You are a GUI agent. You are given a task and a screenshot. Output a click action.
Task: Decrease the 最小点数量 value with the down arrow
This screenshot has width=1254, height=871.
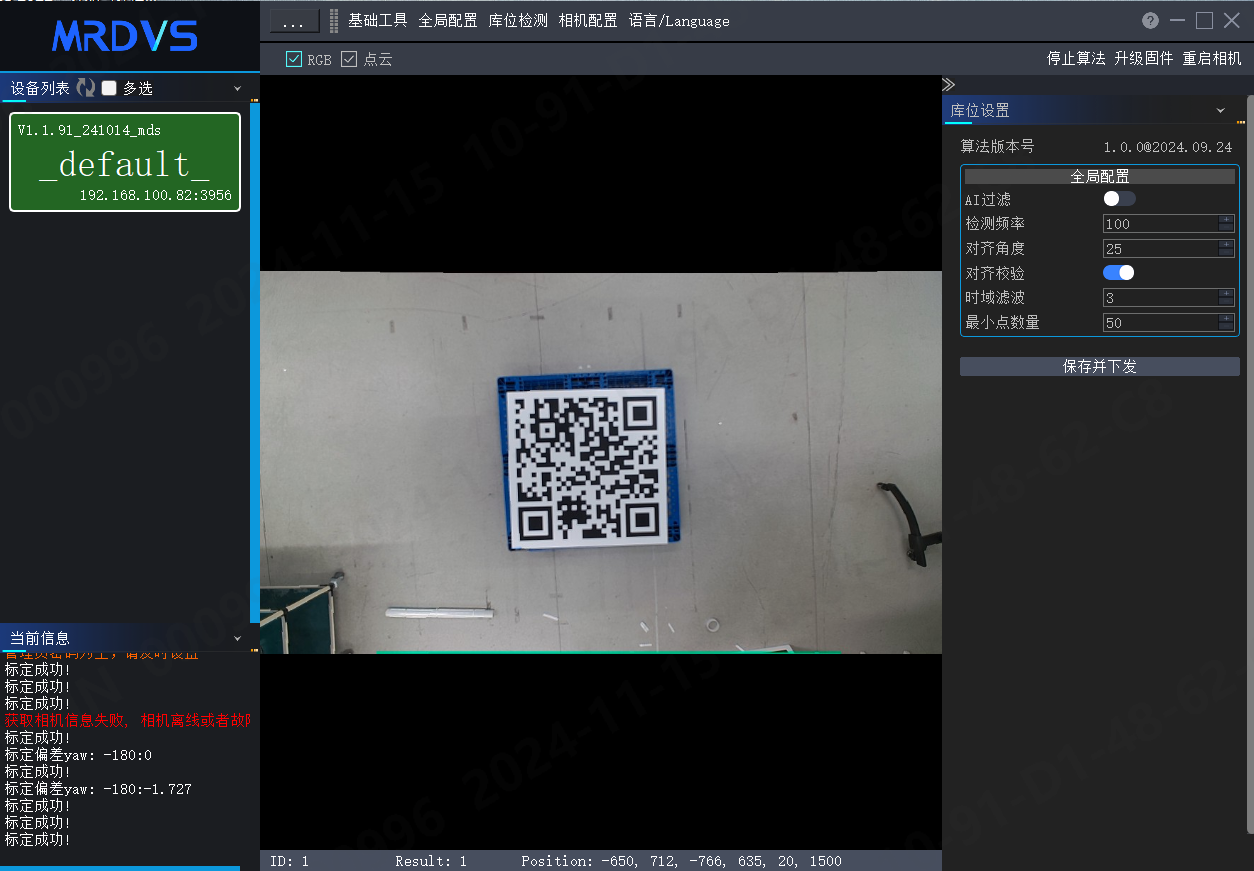[x=1227, y=326]
